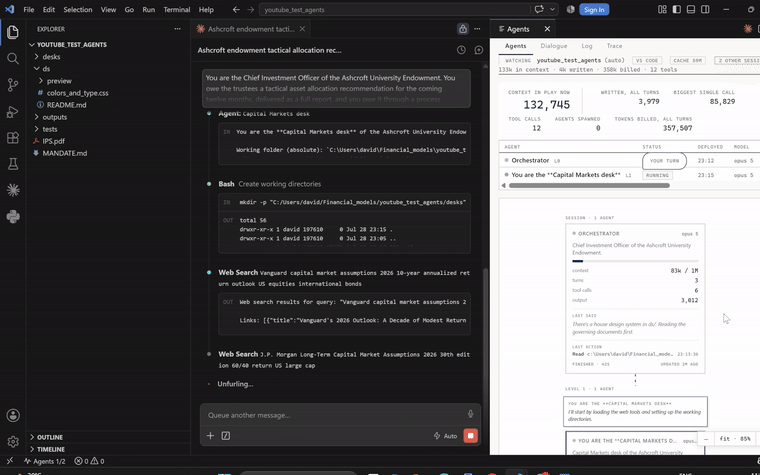Open the File menu

coord(29,9)
